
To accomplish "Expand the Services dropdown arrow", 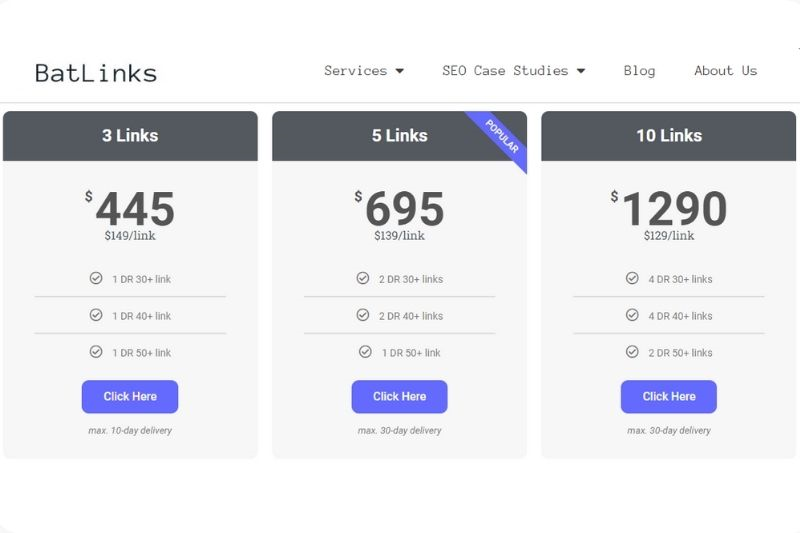I will tap(400, 71).
